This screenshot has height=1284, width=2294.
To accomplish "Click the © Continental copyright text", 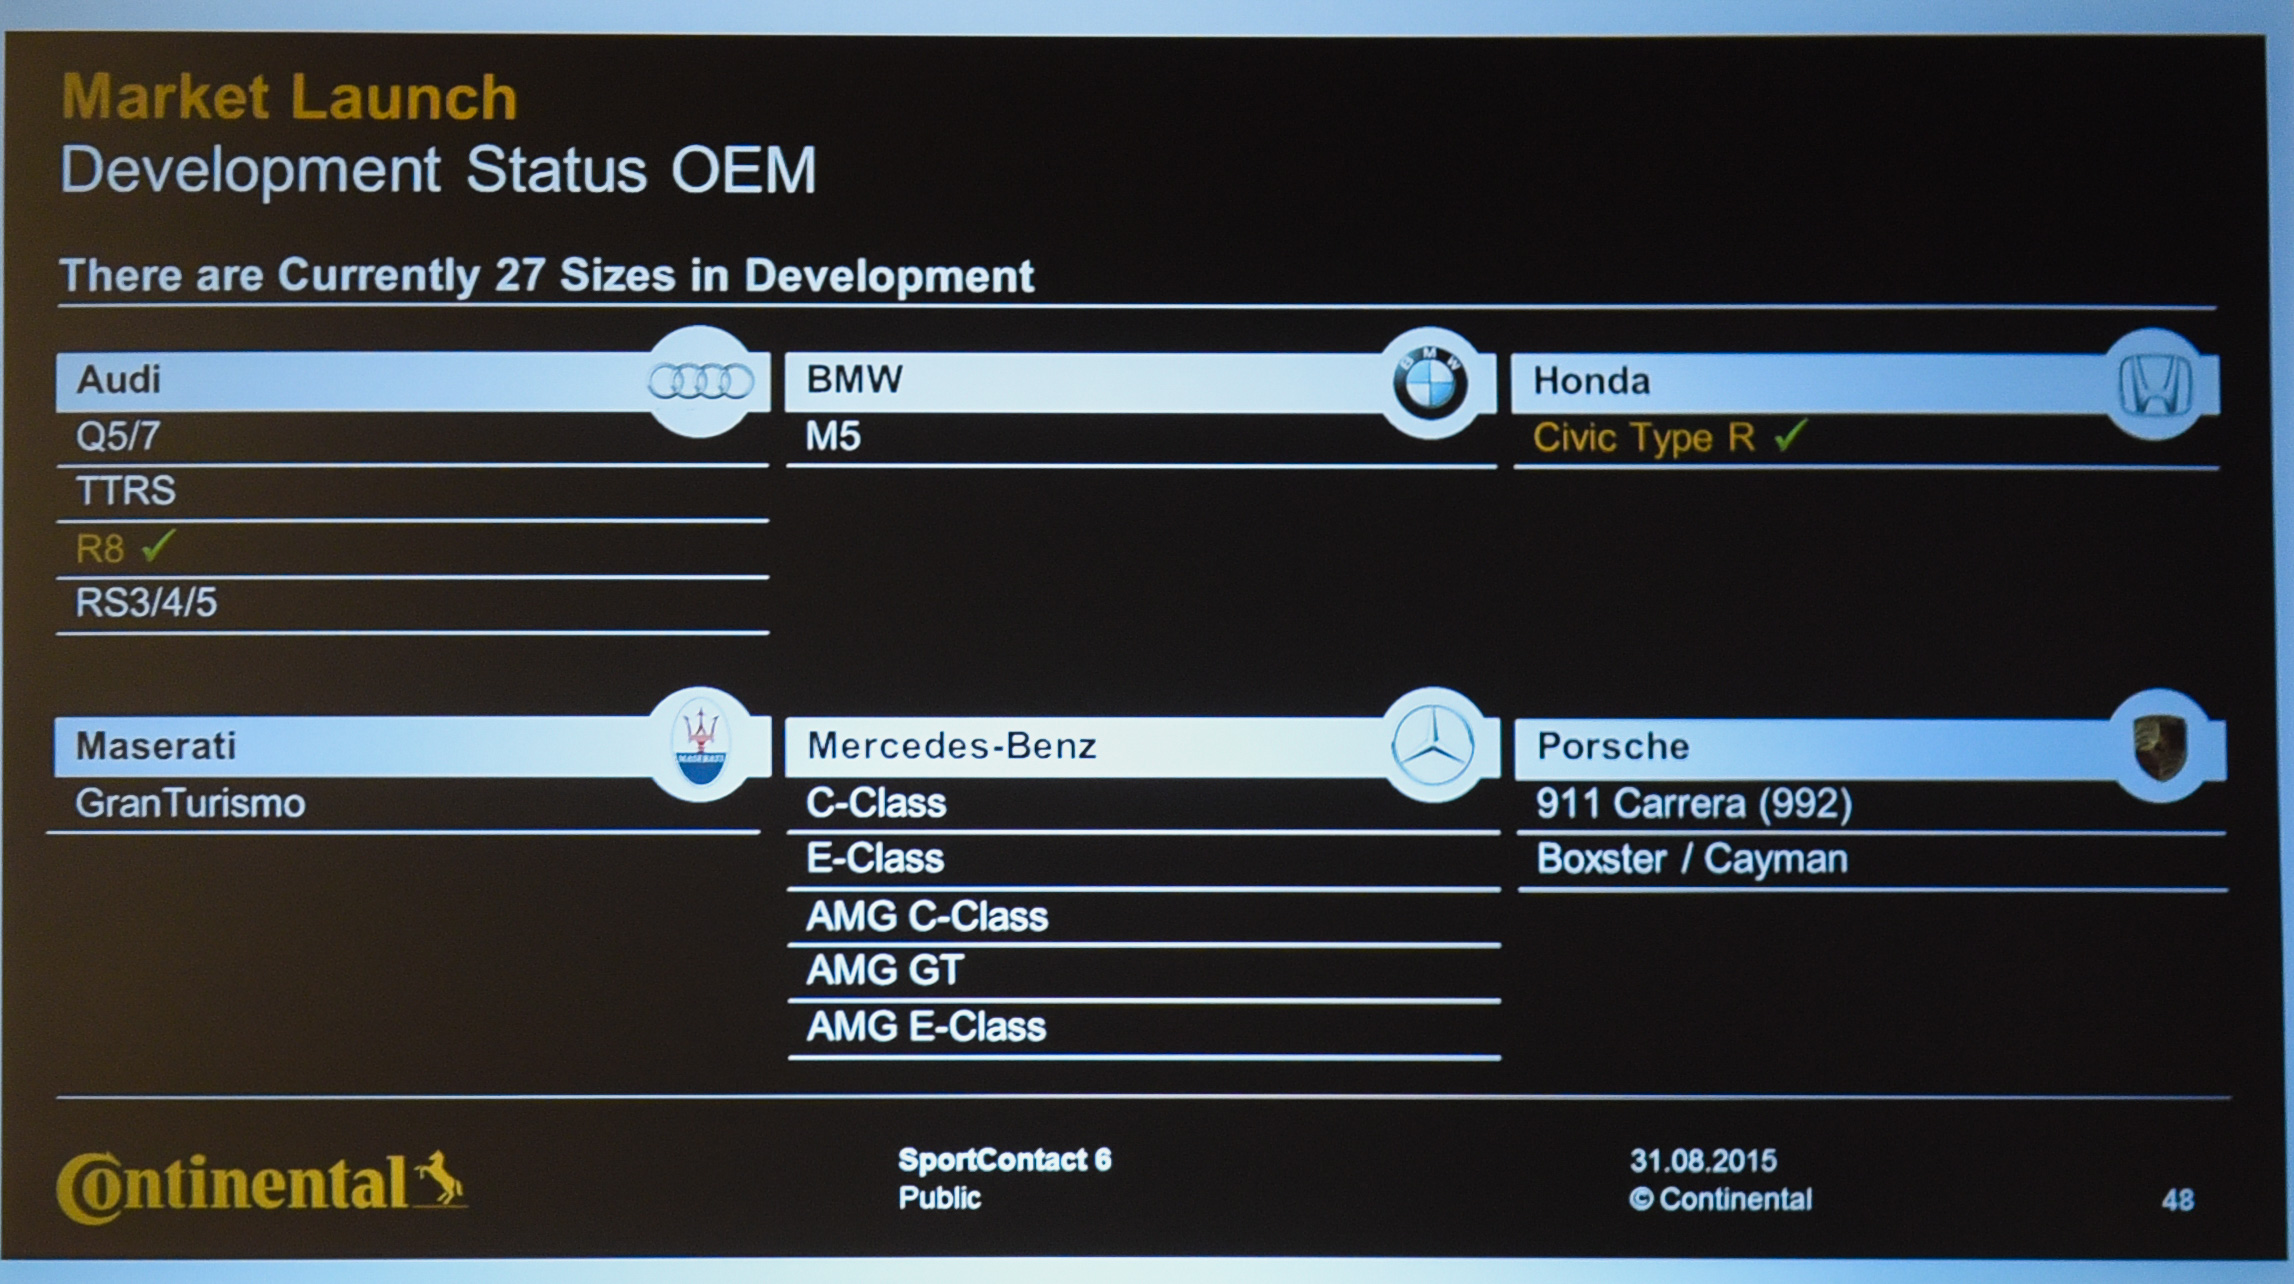I will pos(1720,1200).
